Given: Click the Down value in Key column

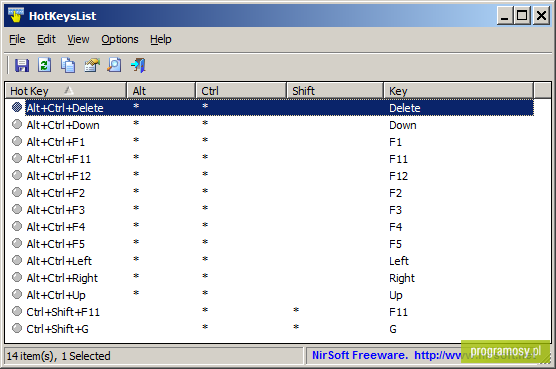Looking at the screenshot, I should 403,125.
